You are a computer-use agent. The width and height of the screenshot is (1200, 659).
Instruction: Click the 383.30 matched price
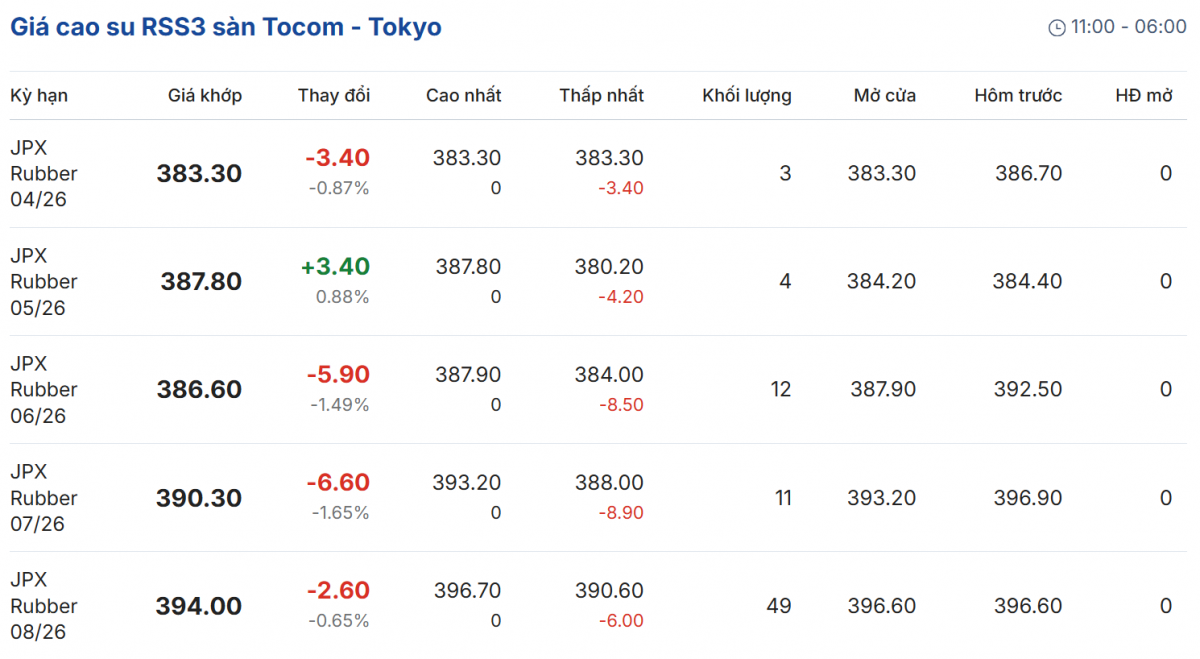click(x=200, y=173)
